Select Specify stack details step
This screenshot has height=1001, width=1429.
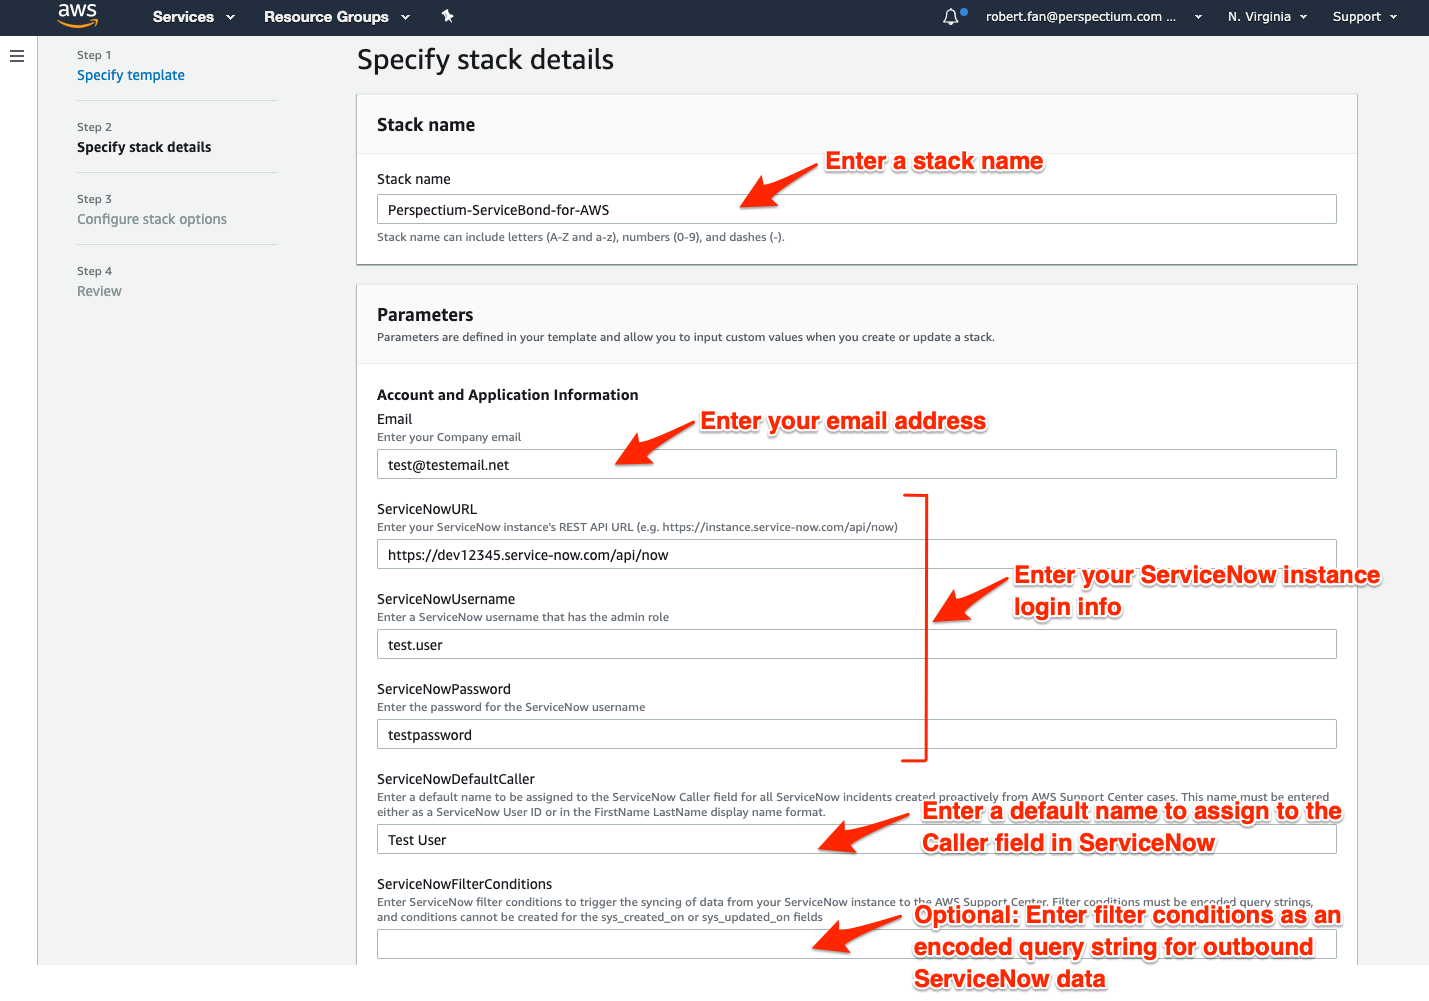[x=144, y=147]
